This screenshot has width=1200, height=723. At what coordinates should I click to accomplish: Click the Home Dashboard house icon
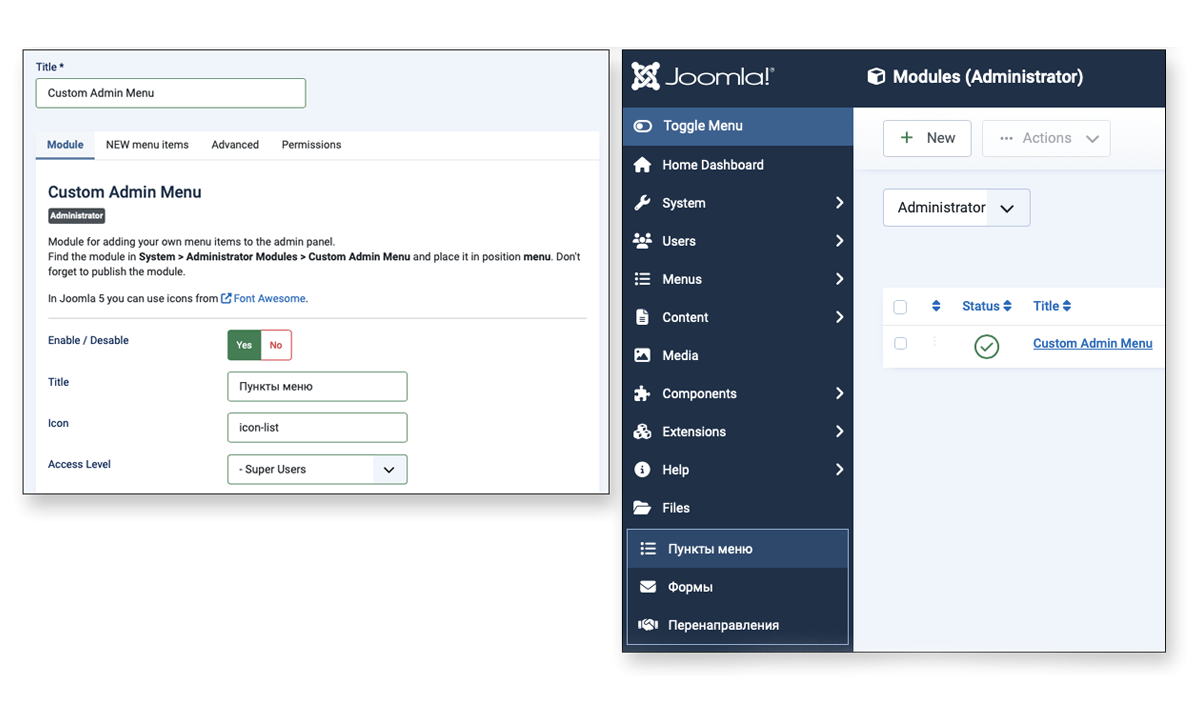pos(643,165)
